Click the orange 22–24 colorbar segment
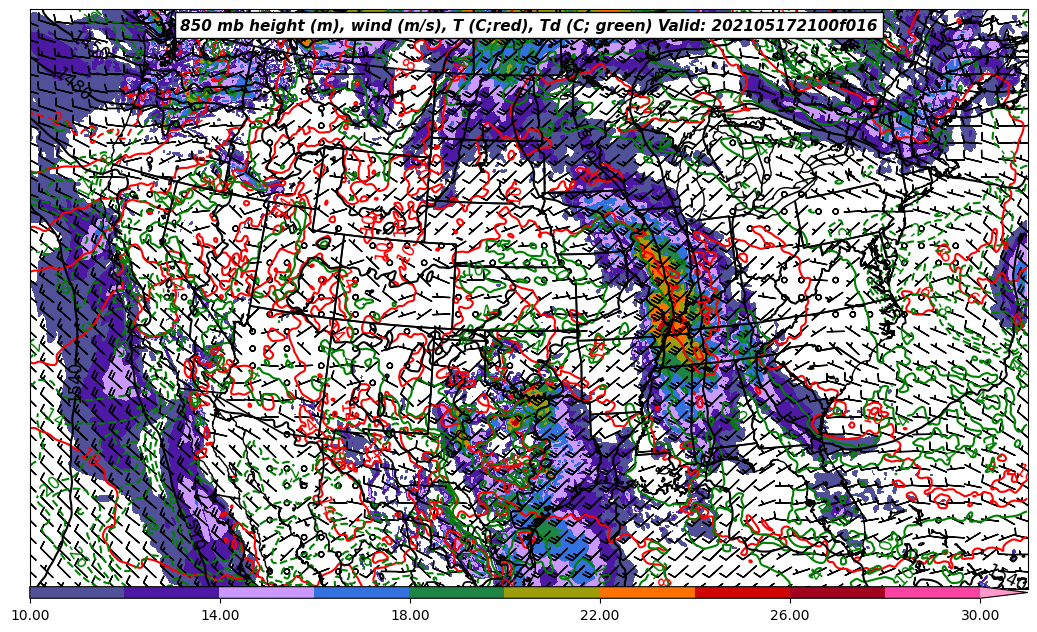1037x632 pixels. (x=647, y=592)
